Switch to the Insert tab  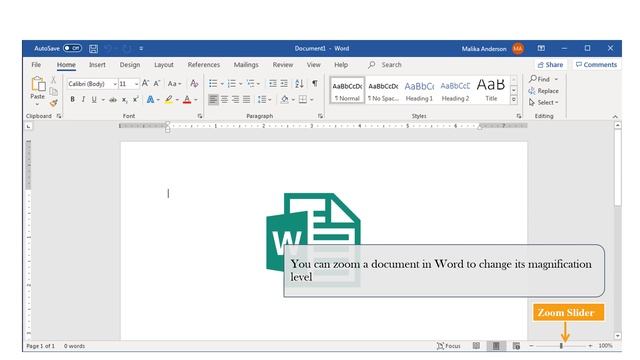[x=97, y=65]
